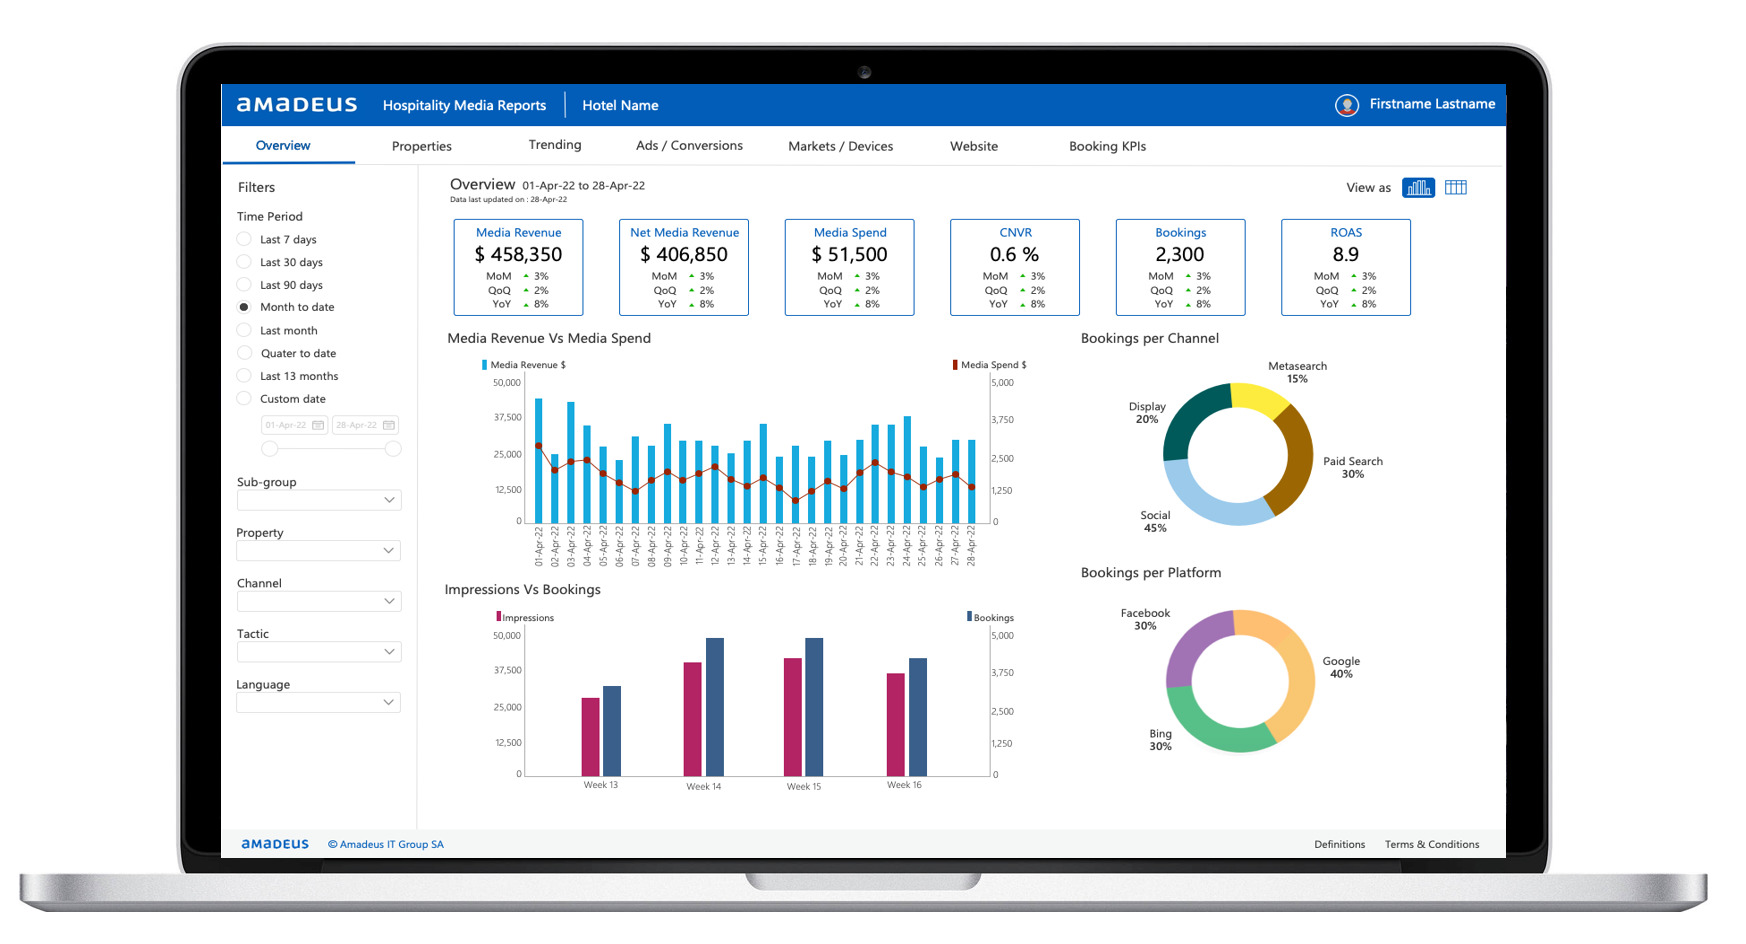Click Paid Search donut segment
The image size is (1746, 944).
[1299, 458]
